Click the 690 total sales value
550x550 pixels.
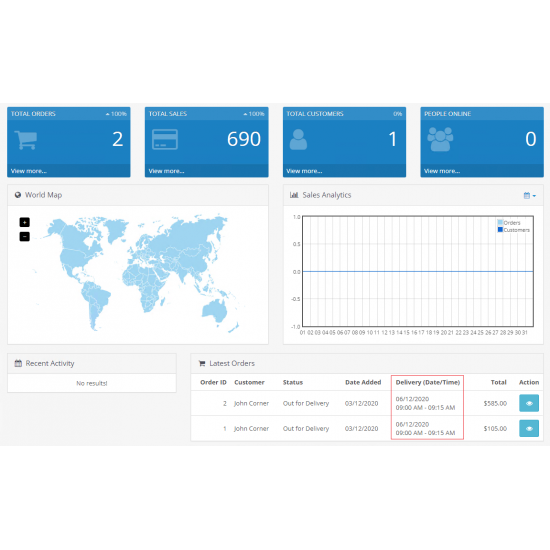[244, 139]
